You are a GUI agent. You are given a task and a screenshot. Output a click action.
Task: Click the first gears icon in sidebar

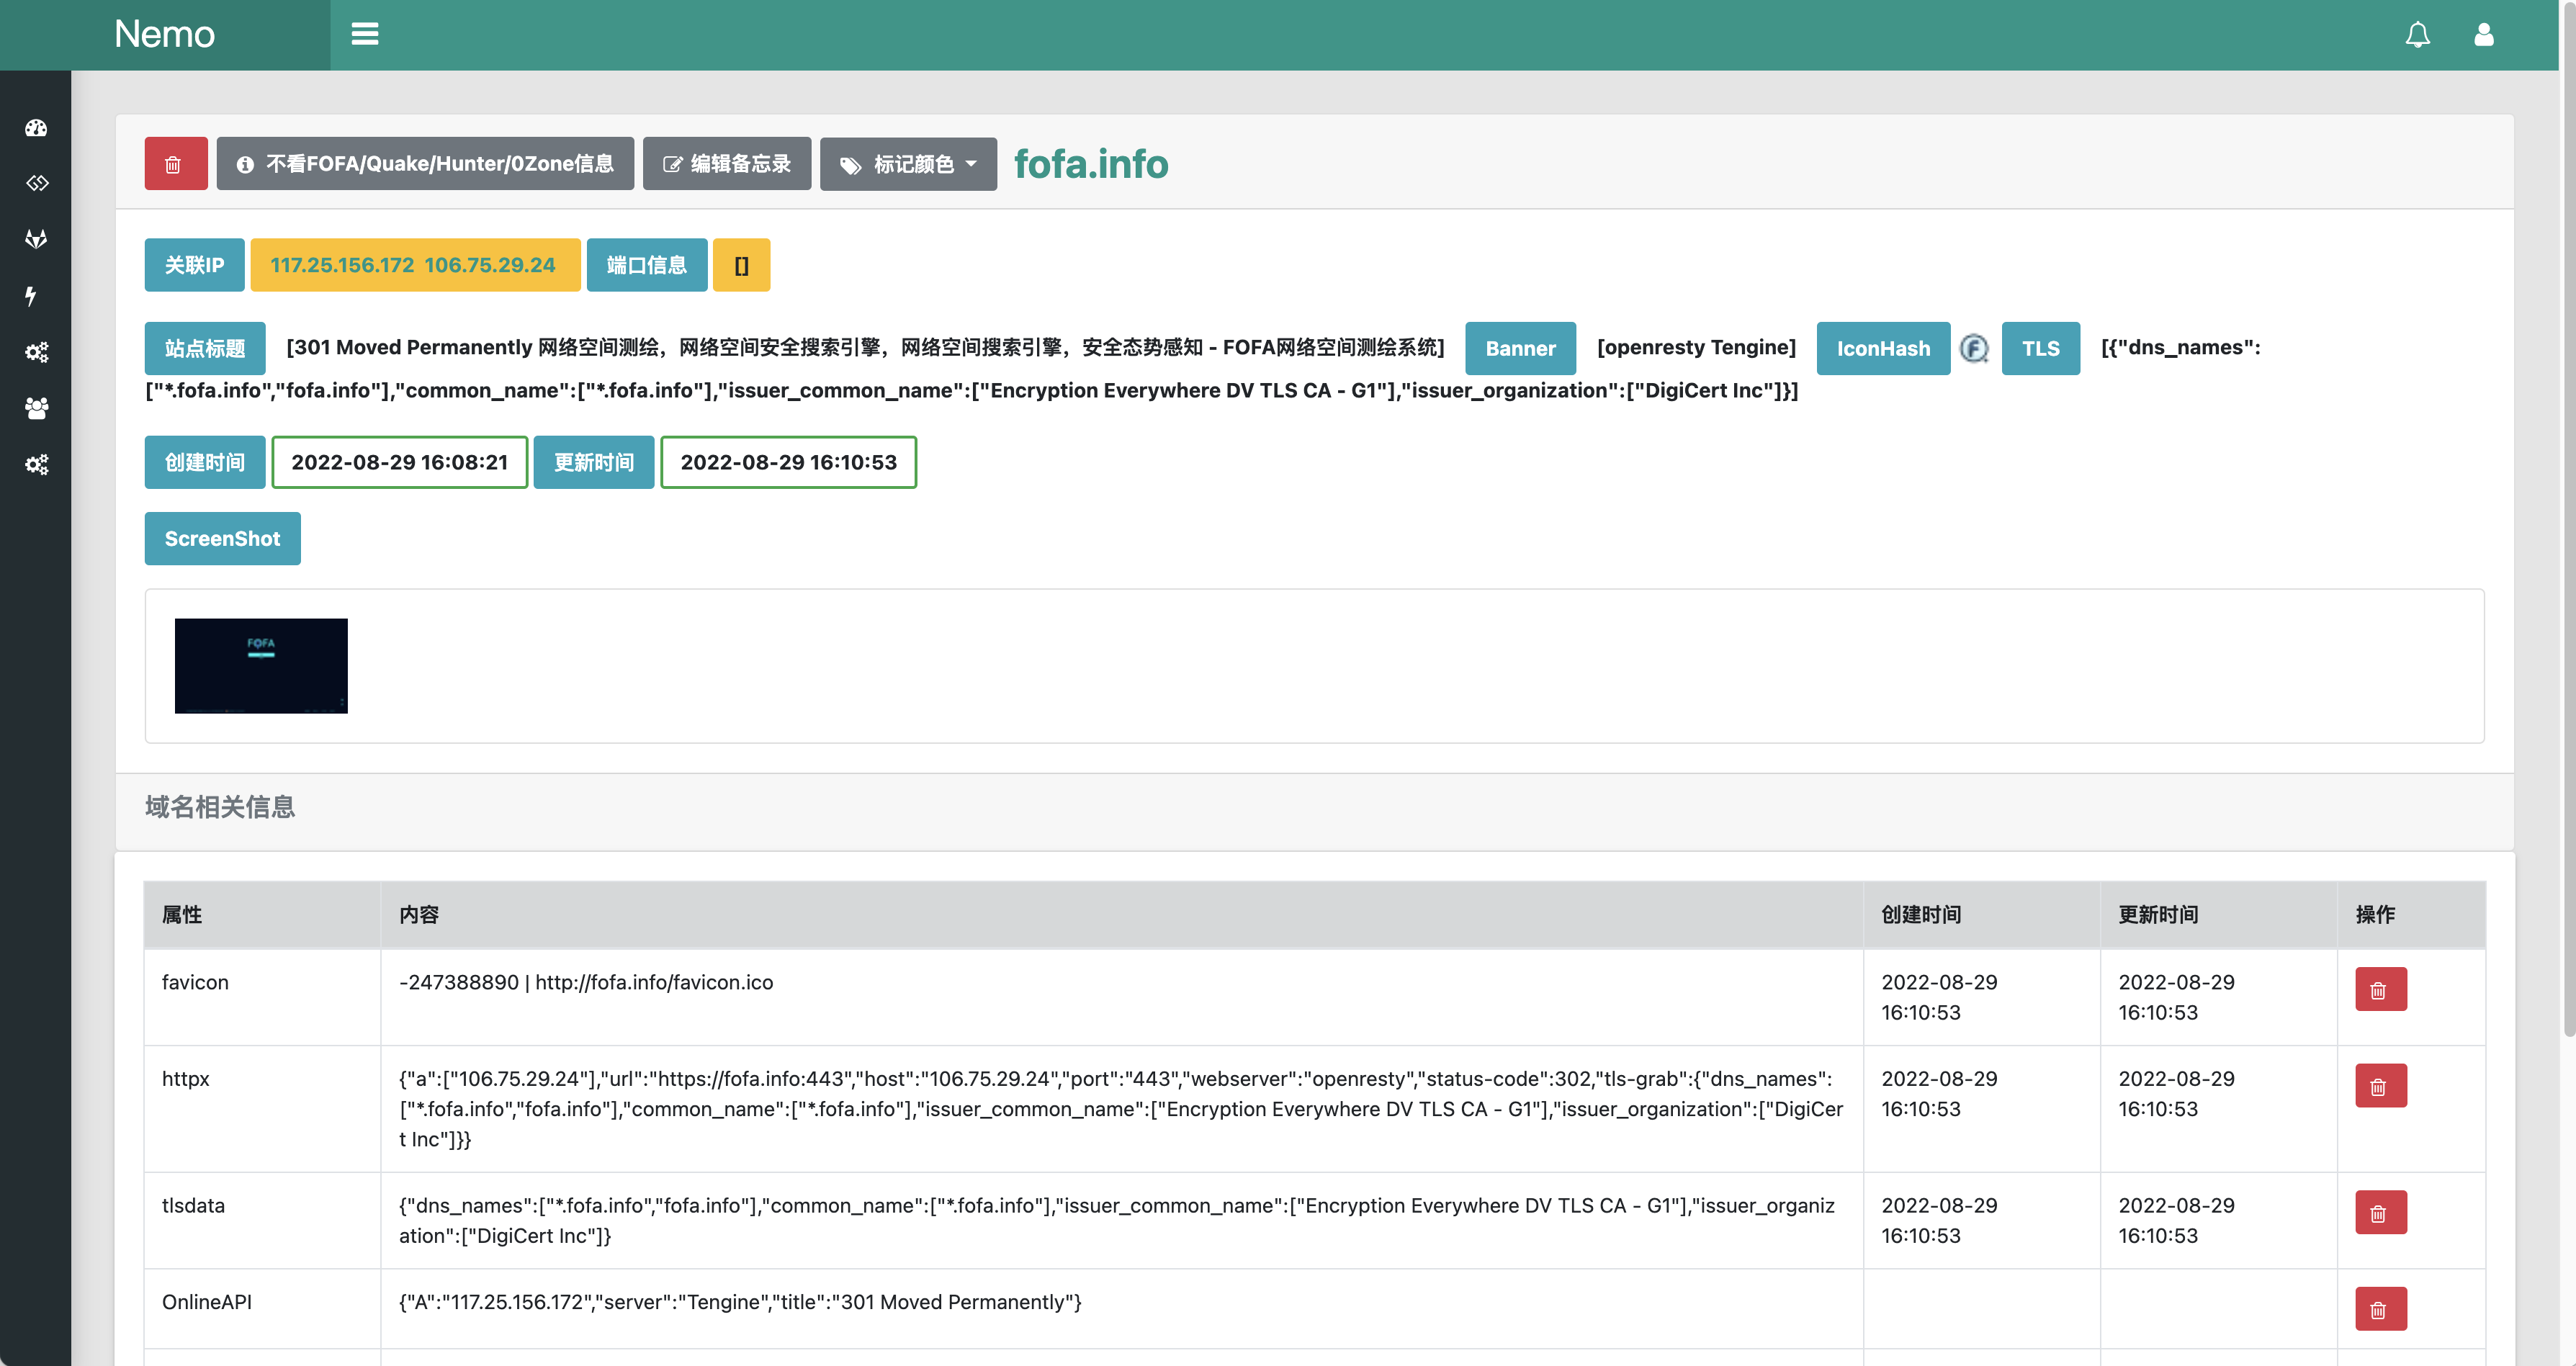(x=36, y=352)
